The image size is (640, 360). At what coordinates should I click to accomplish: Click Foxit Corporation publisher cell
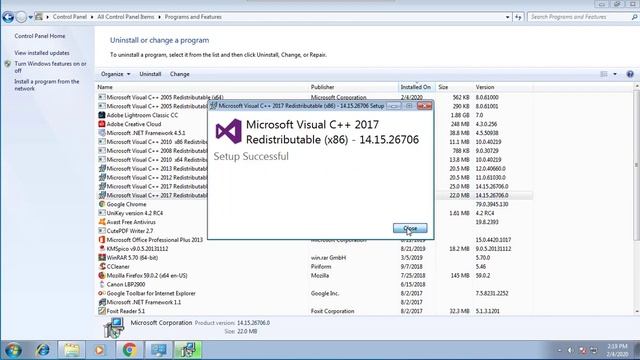(x=332, y=311)
